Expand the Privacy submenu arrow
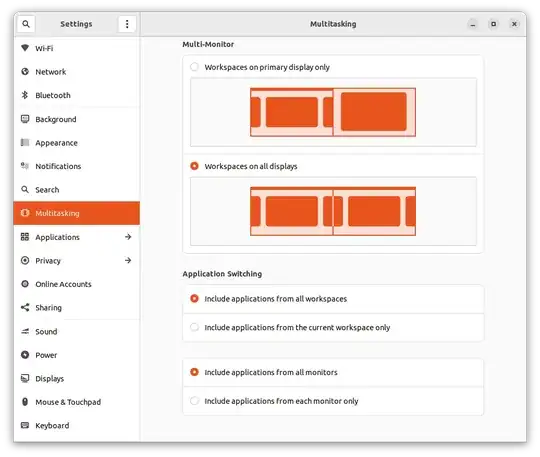 coord(128,260)
